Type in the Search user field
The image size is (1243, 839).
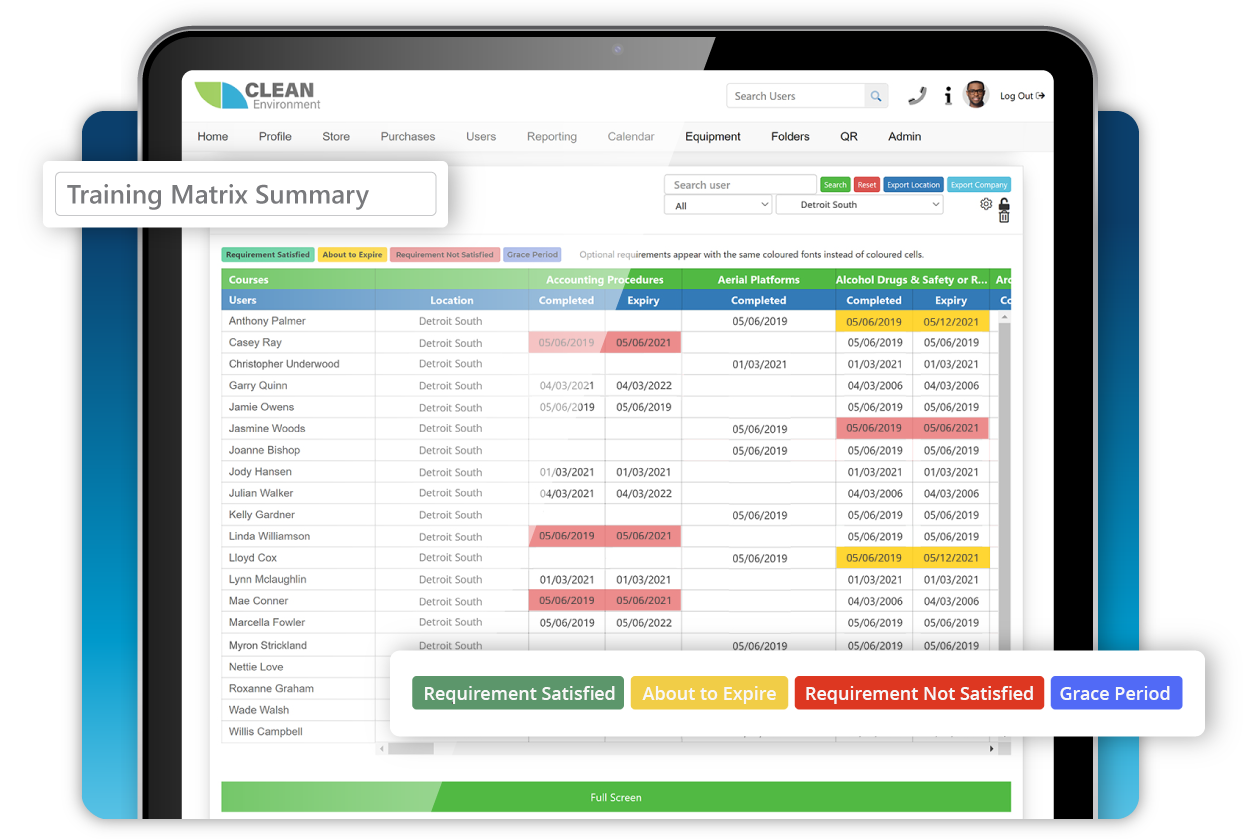740,184
